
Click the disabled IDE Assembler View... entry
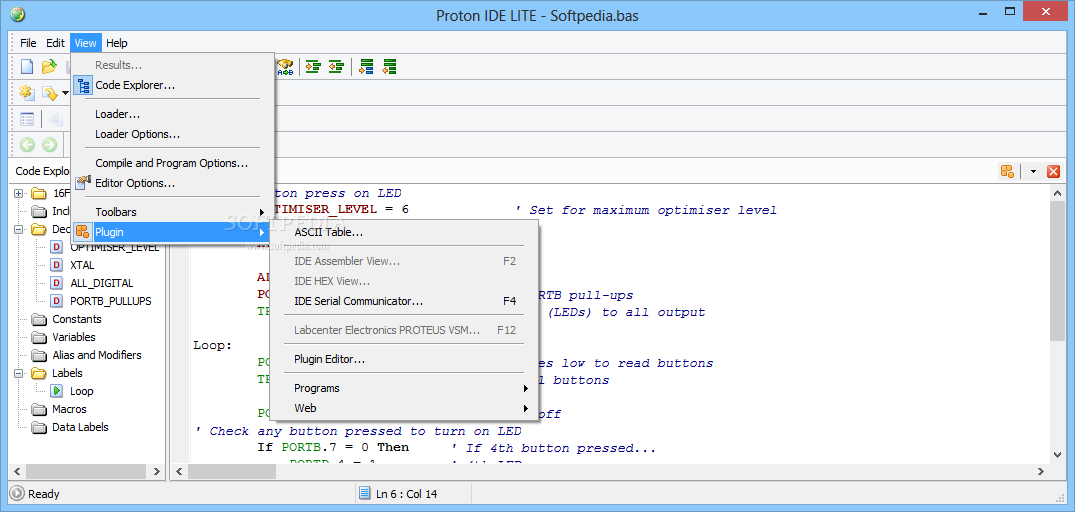[x=404, y=261]
